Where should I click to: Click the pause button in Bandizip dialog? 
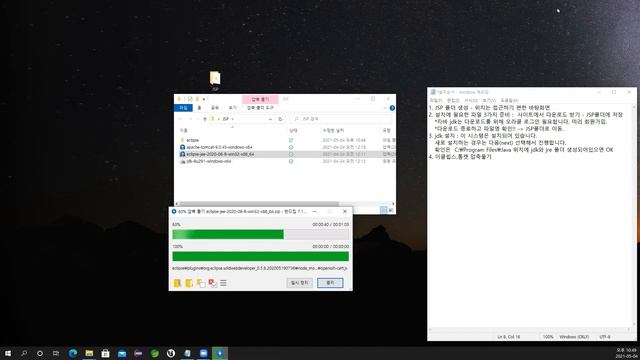click(x=300, y=282)
